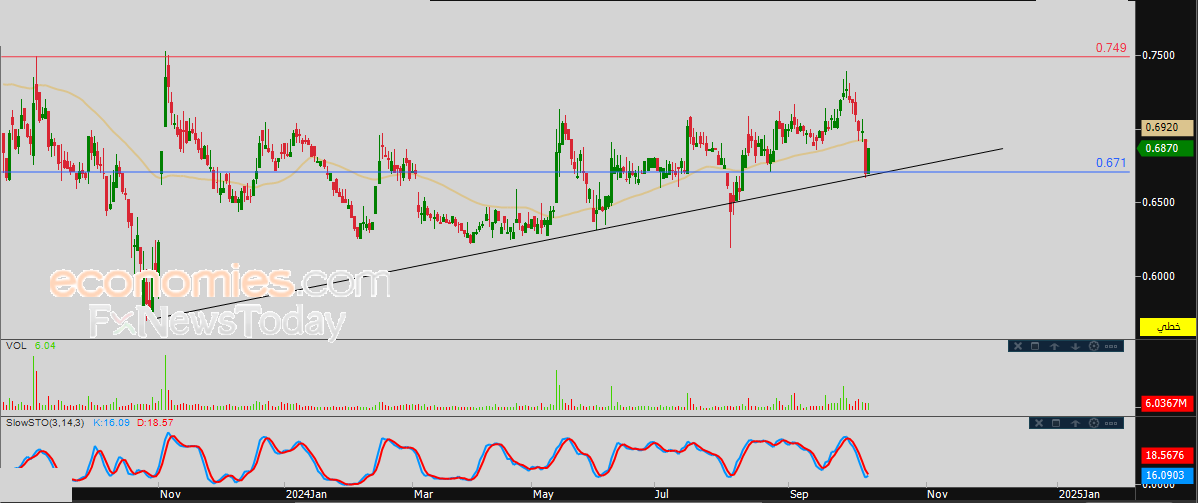This screenshot has height=503, width=1198.
Task: Open more options for VOL panel
Action: [x=1111, y=346]
